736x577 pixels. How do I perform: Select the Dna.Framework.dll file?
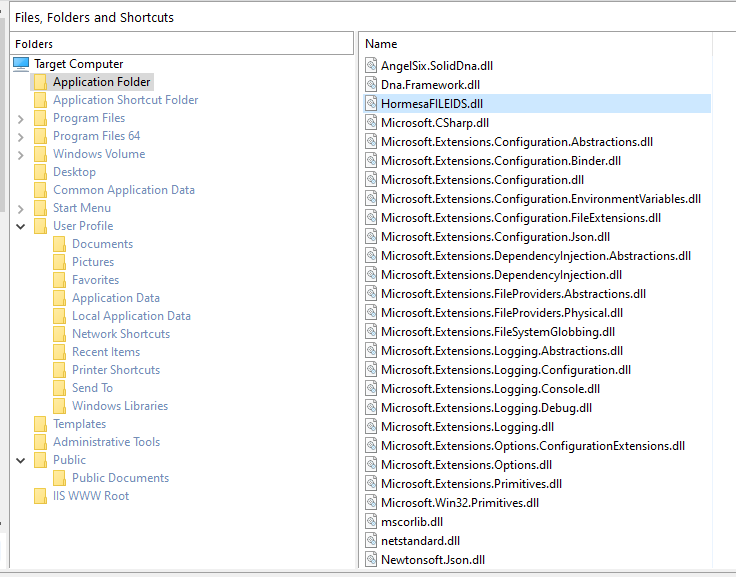click(x=430, y=85)
